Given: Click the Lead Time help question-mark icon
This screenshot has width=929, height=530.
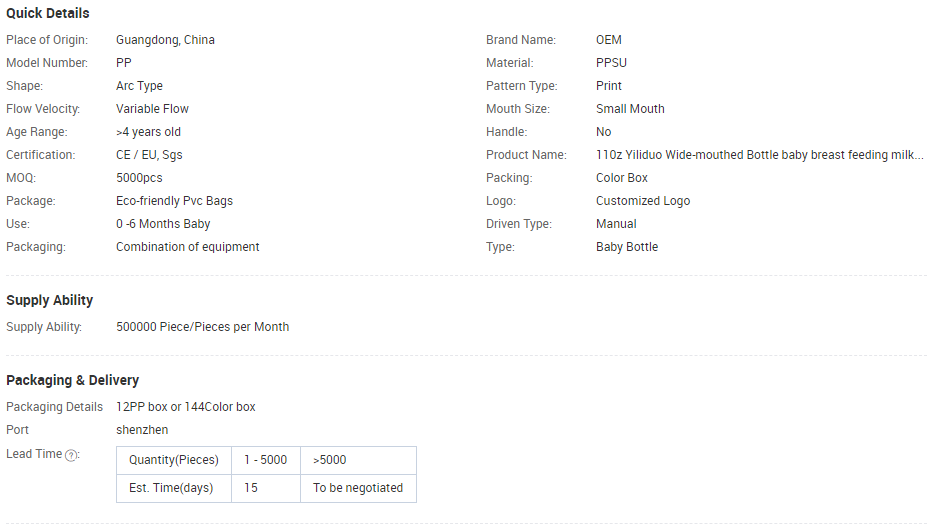Looking at the screenshot, I should click(x=71, y=455).
